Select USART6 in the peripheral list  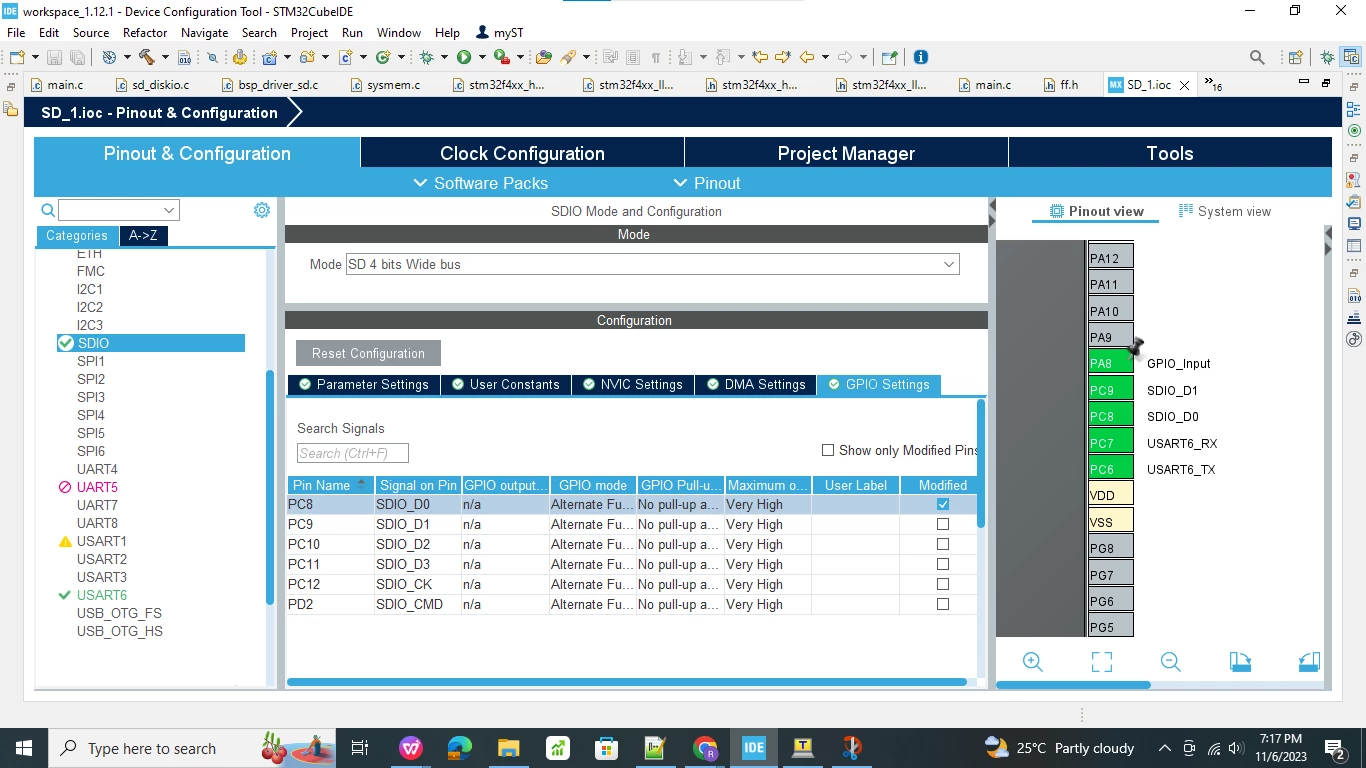(x=102, y=595)
